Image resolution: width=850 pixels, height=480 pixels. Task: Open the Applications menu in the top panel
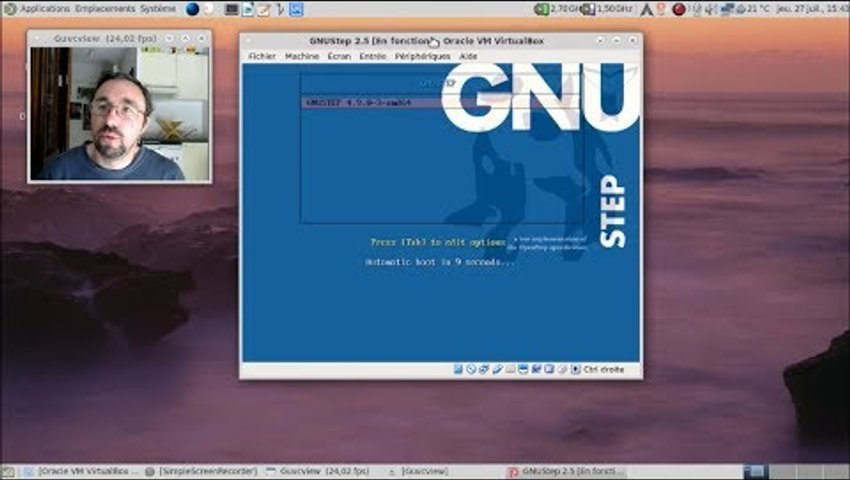(x=45, y=9)
